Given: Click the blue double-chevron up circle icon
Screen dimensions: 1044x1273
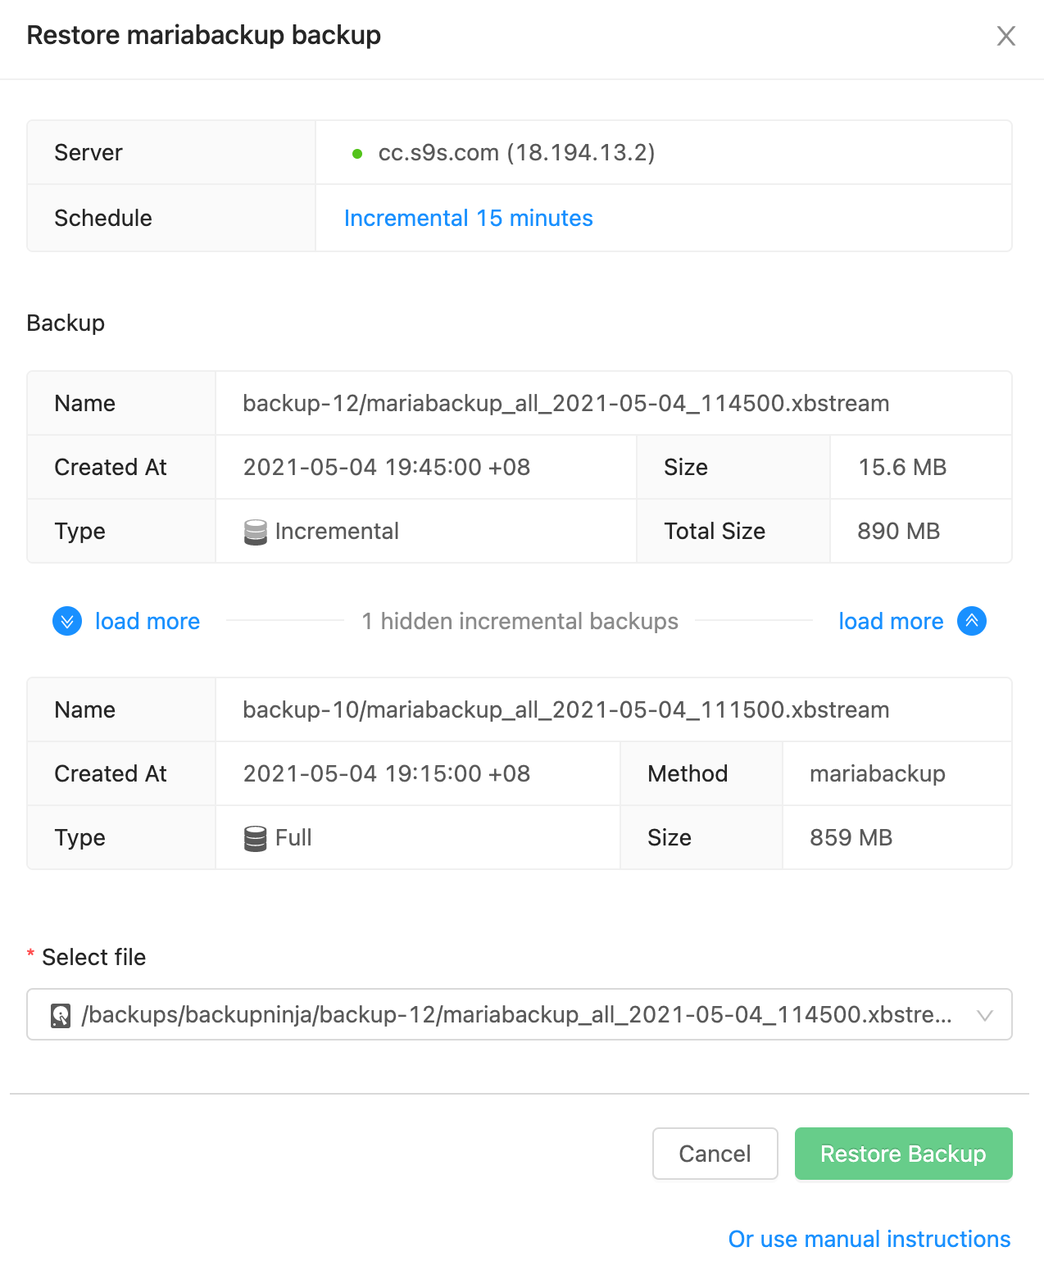Looking at the screenshot, I should pyautogui.click(x=971, y=621).
